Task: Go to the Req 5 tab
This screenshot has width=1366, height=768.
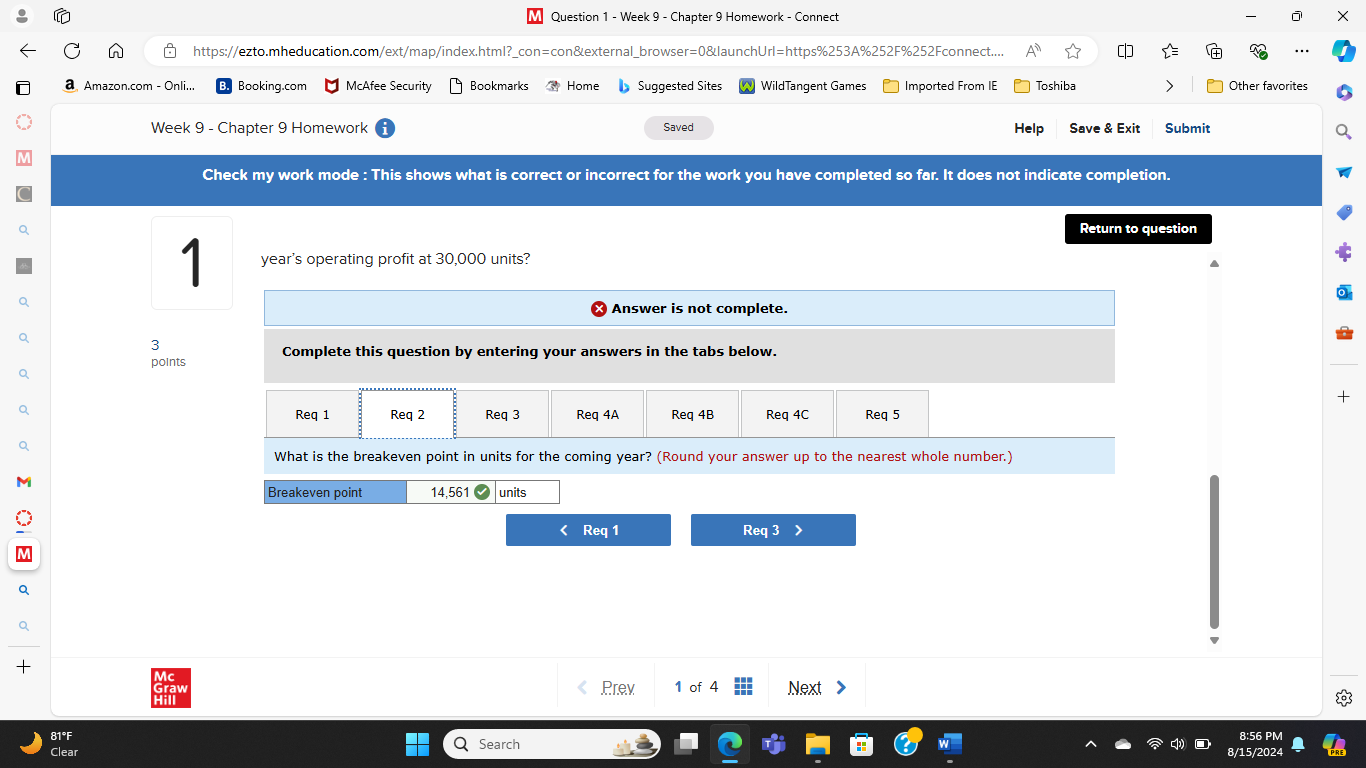Action: (x=882, y=414)
